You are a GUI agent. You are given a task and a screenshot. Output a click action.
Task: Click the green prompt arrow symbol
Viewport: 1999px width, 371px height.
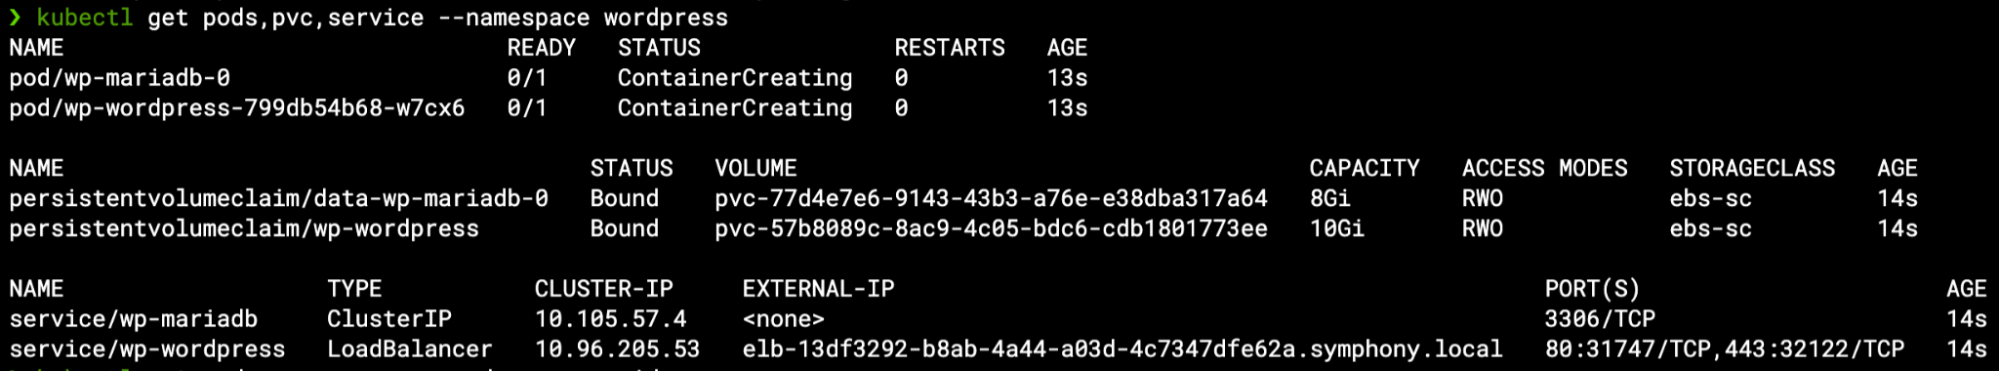(x=15, y=17)
